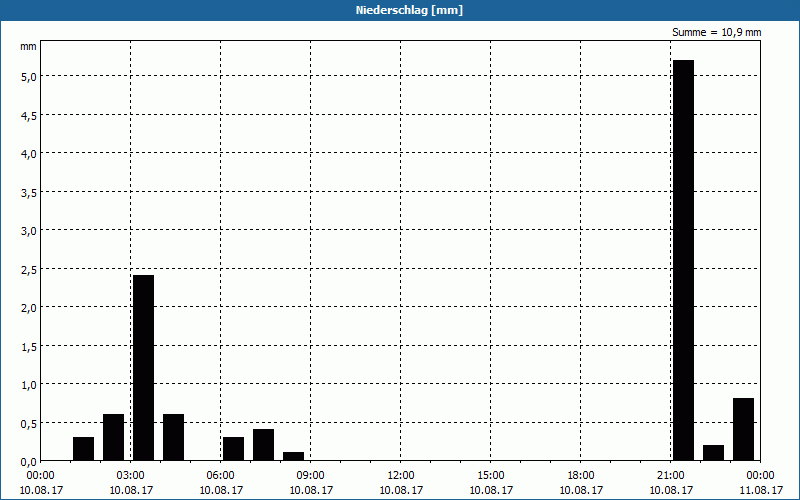The width and height of the screenshot is (800, 500).
Task: Click the '09:00' time axis label
Action: pos(311,476)
